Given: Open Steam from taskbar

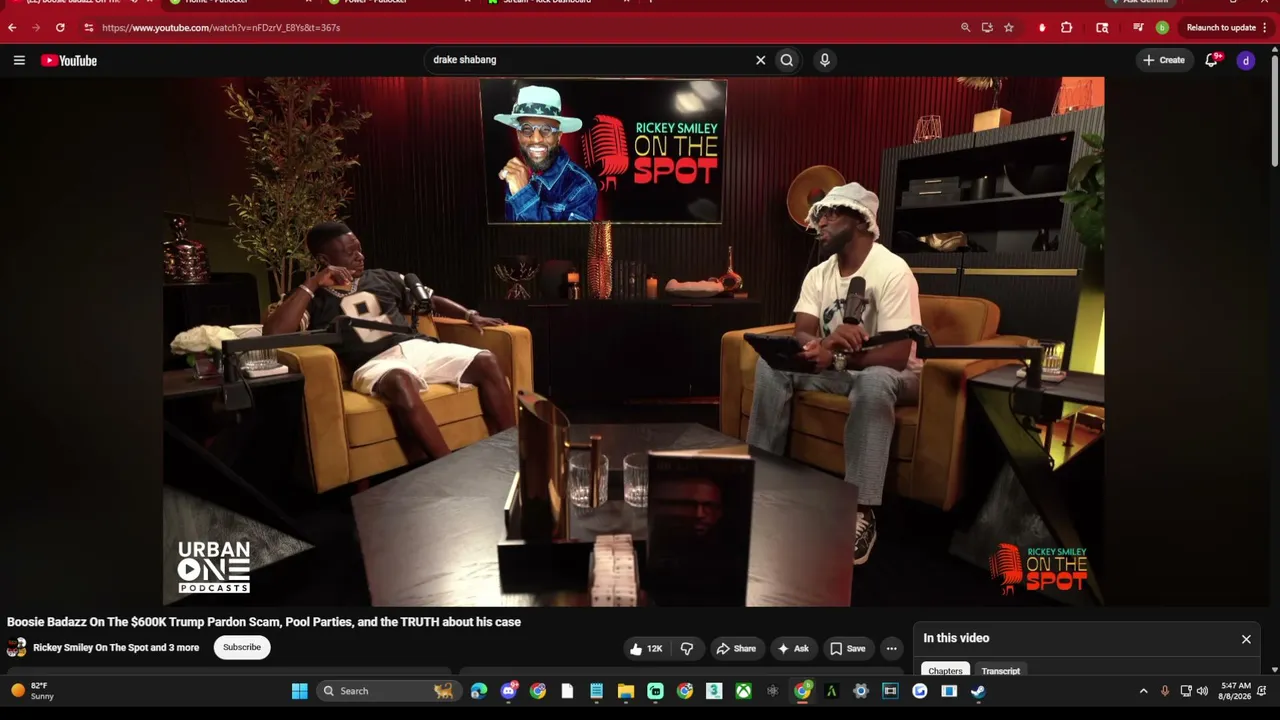Looking at the screenshot, I should coord(978,691).
